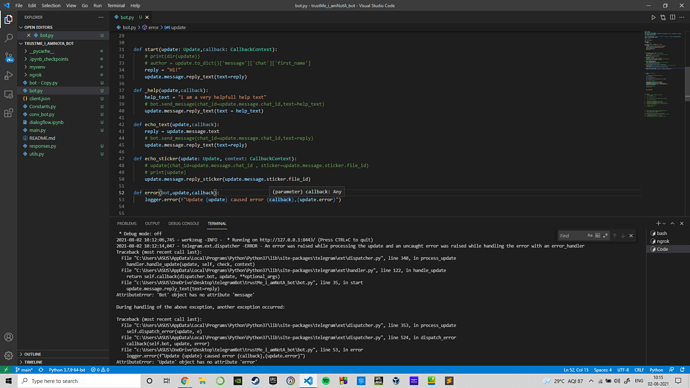Open the Explorer view in activity bar
690x388 pixels.
click(x=8, y=19)
